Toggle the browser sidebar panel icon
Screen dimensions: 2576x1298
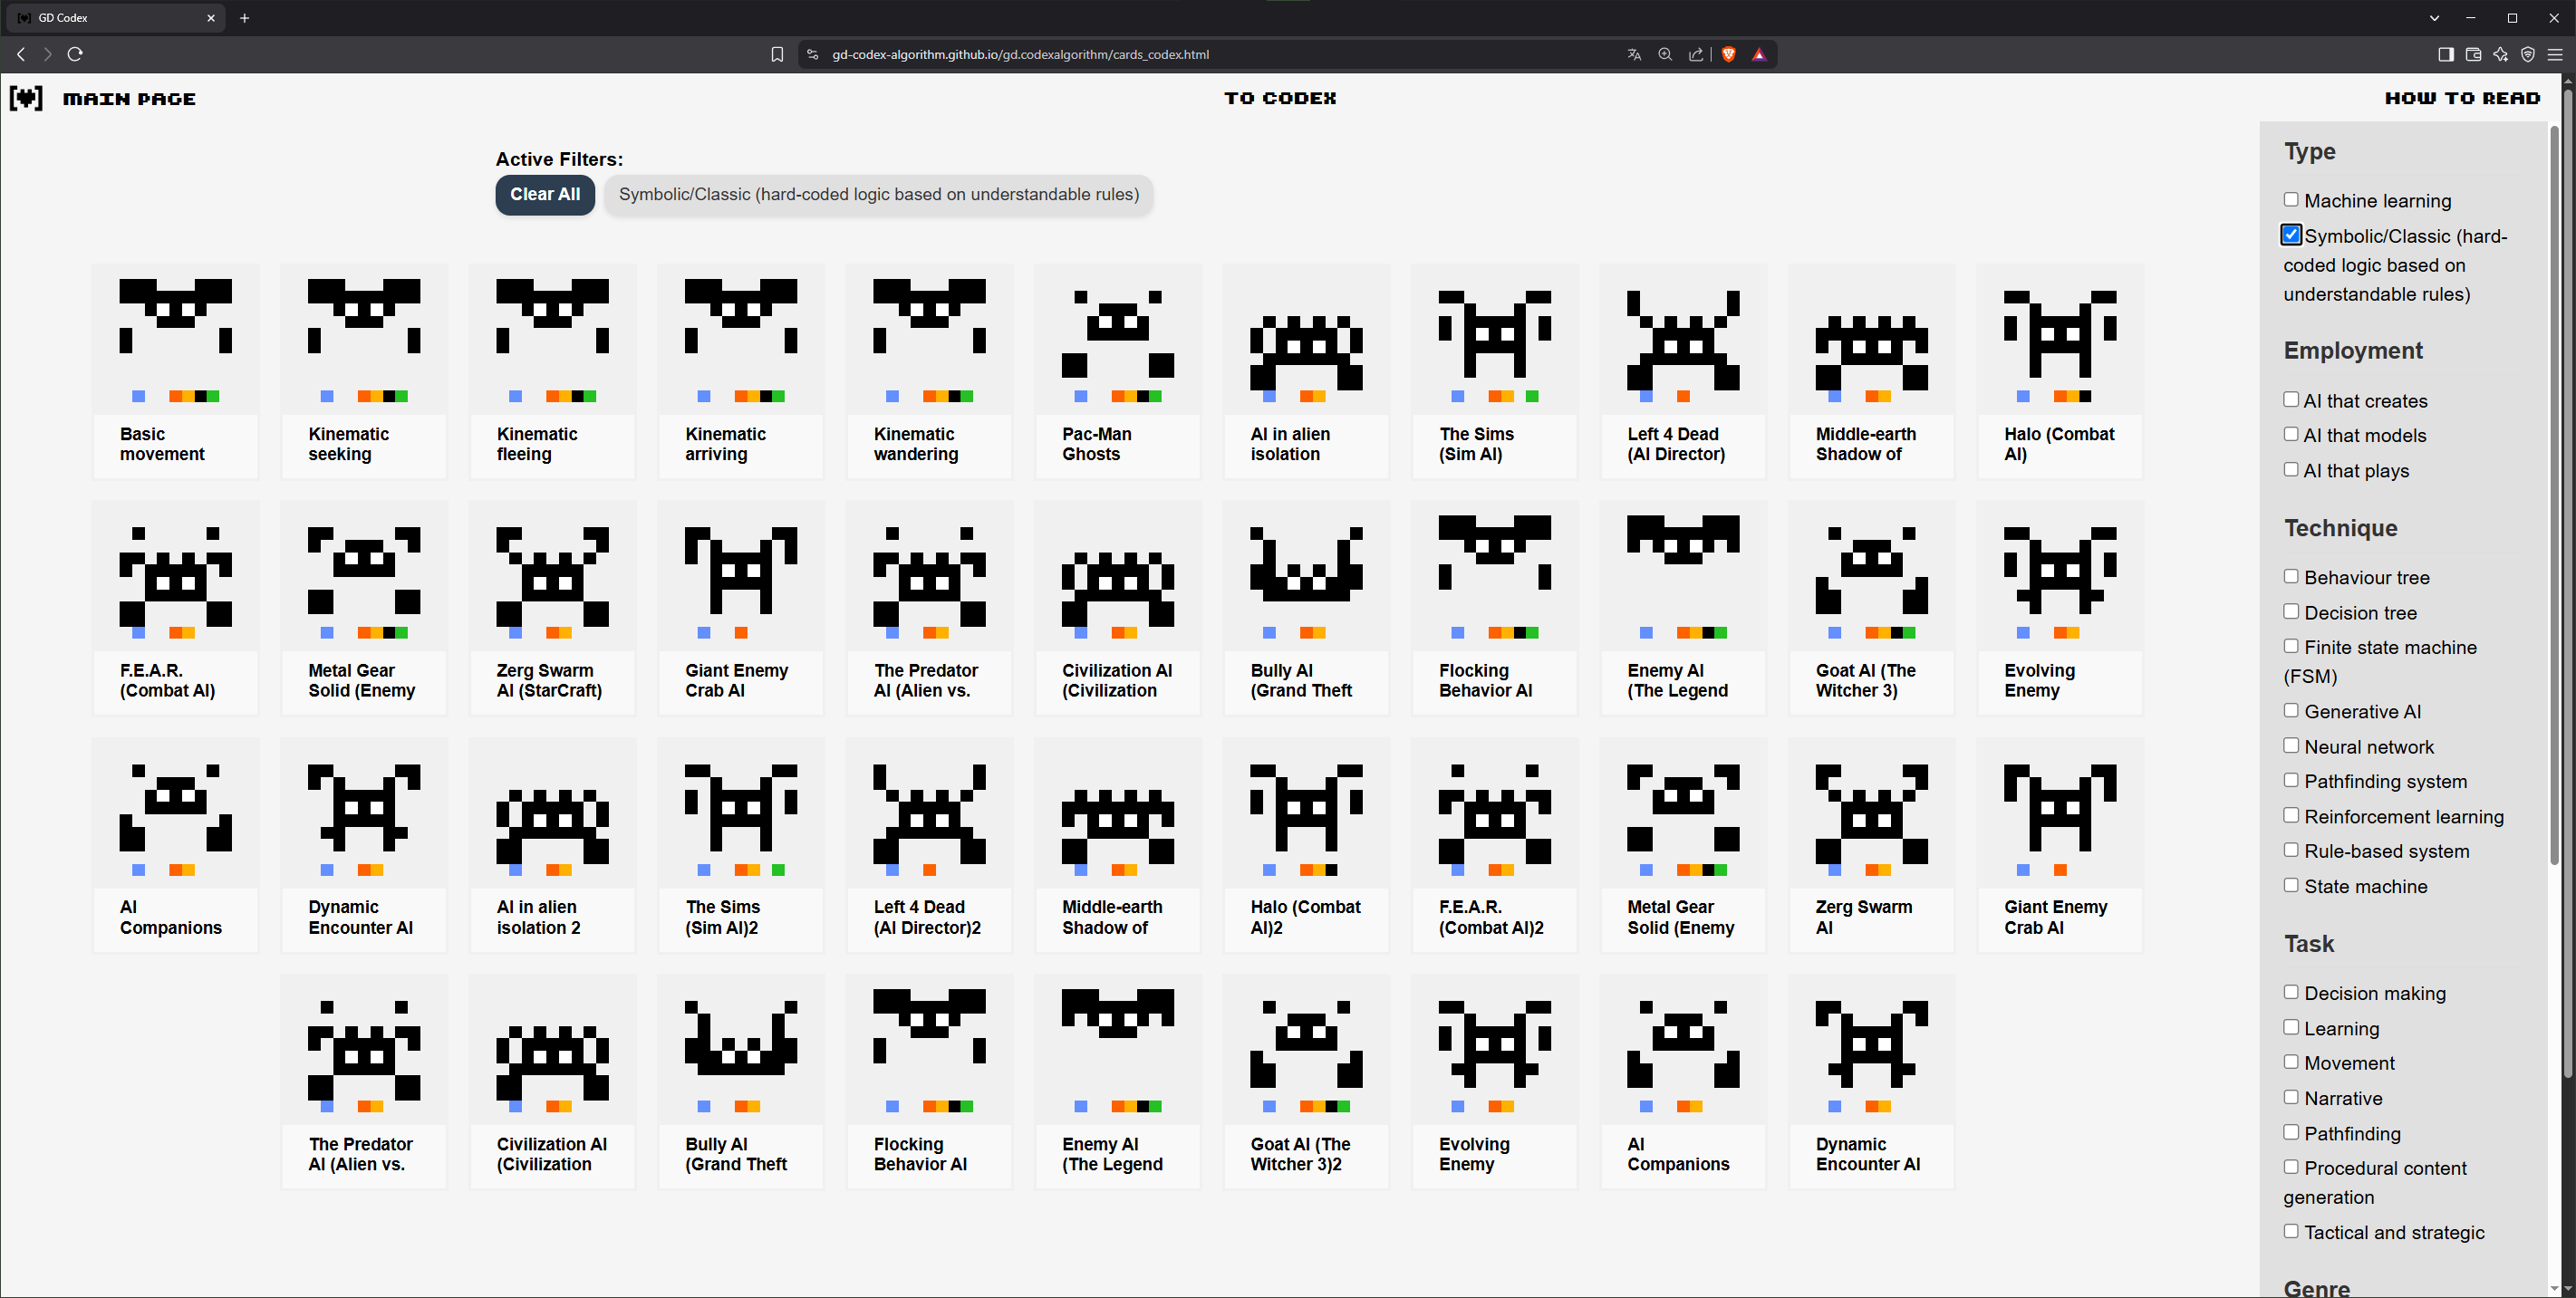[x=2446, y=54]
